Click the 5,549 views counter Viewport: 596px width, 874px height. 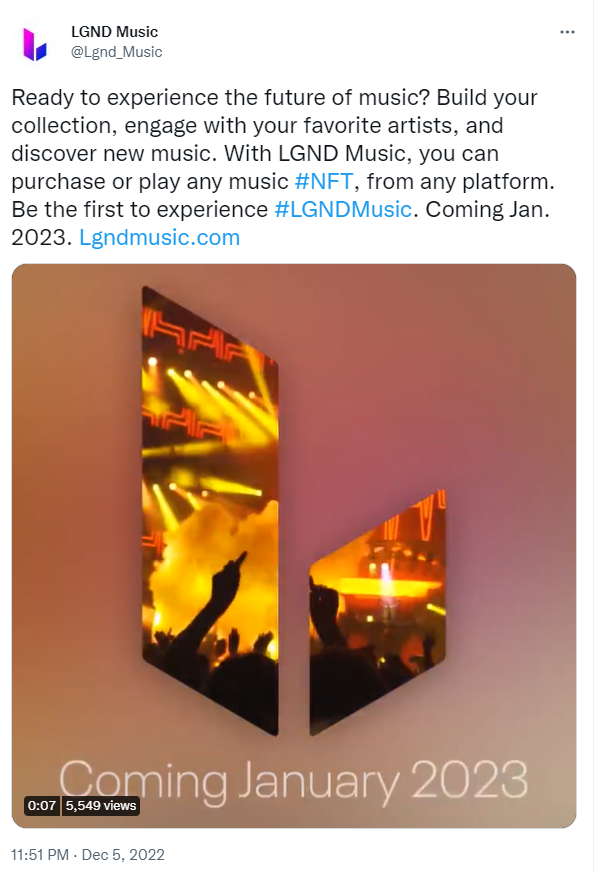[101, 805]
